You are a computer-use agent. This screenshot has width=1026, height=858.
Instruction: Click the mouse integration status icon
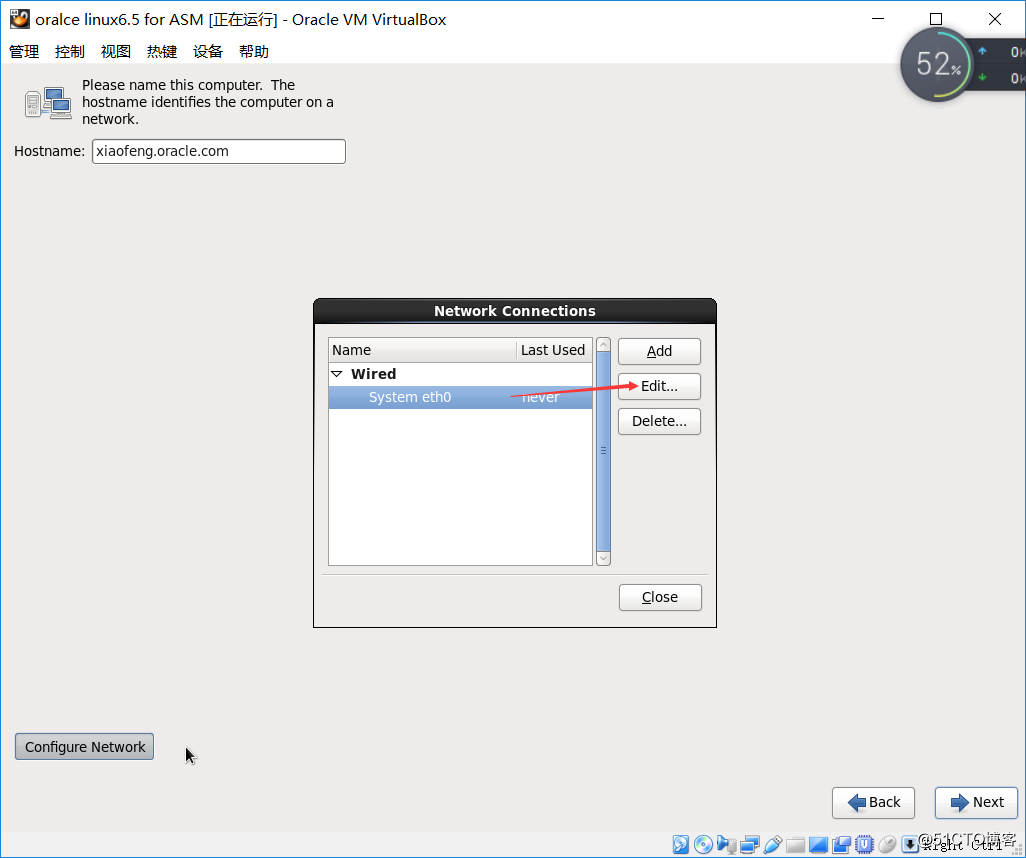[887, 844]
